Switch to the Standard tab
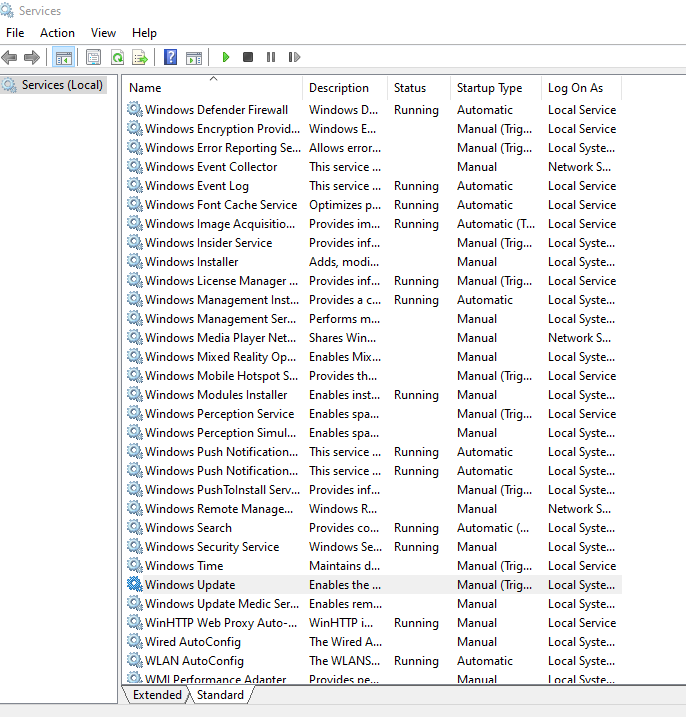The image size is (686, 717). tap(220, 695)
